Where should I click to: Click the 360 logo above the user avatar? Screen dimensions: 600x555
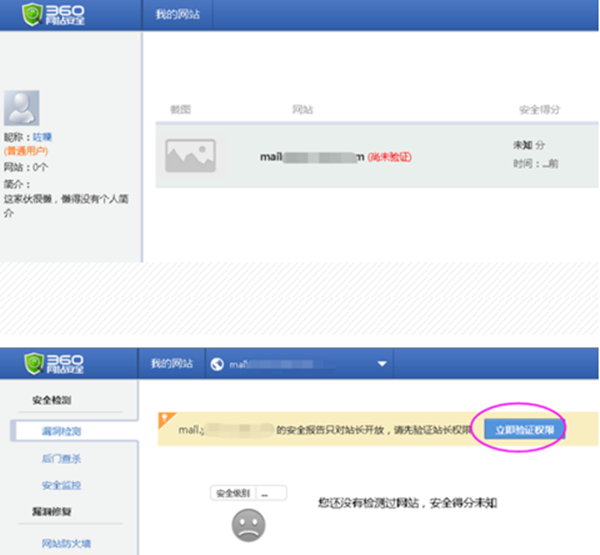tap(53, 15)
